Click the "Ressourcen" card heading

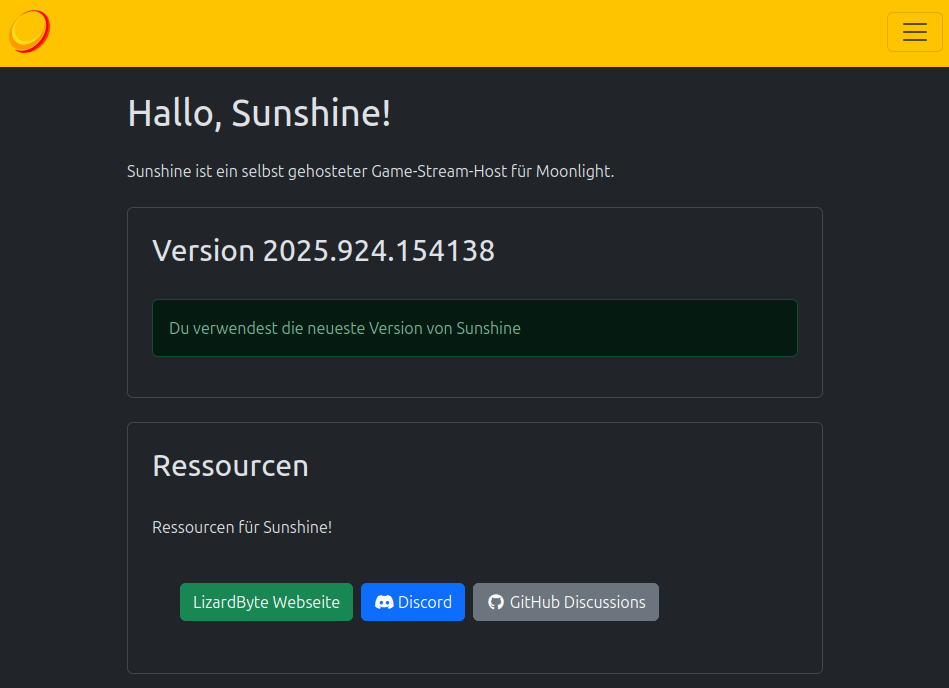[x=230, y=466]
